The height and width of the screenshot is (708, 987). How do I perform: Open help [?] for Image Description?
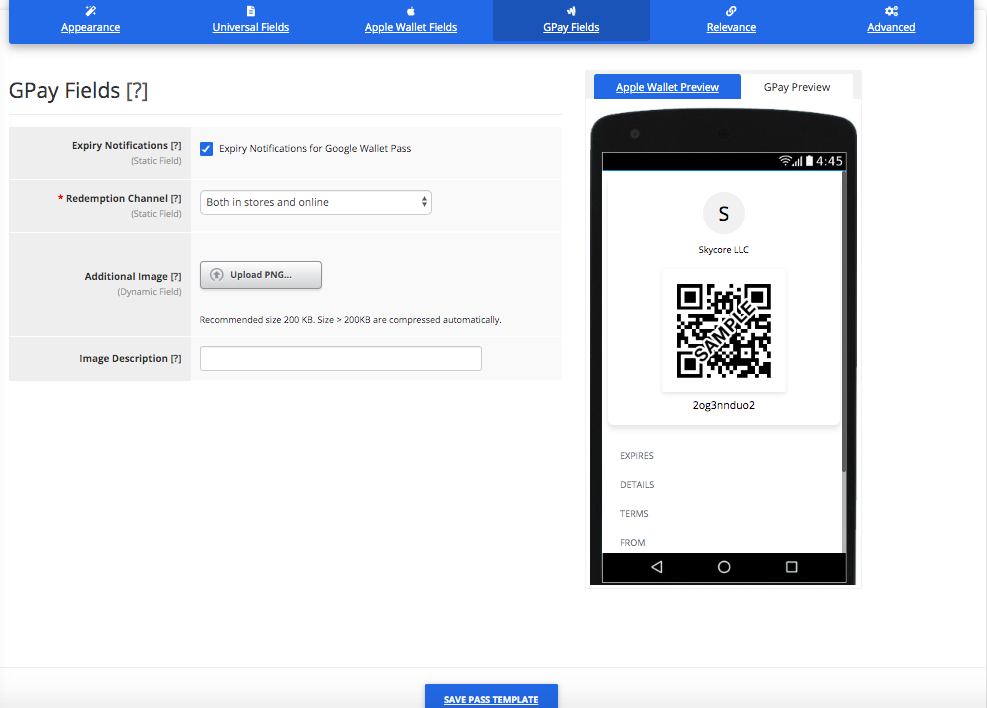(x=176, y=358)
